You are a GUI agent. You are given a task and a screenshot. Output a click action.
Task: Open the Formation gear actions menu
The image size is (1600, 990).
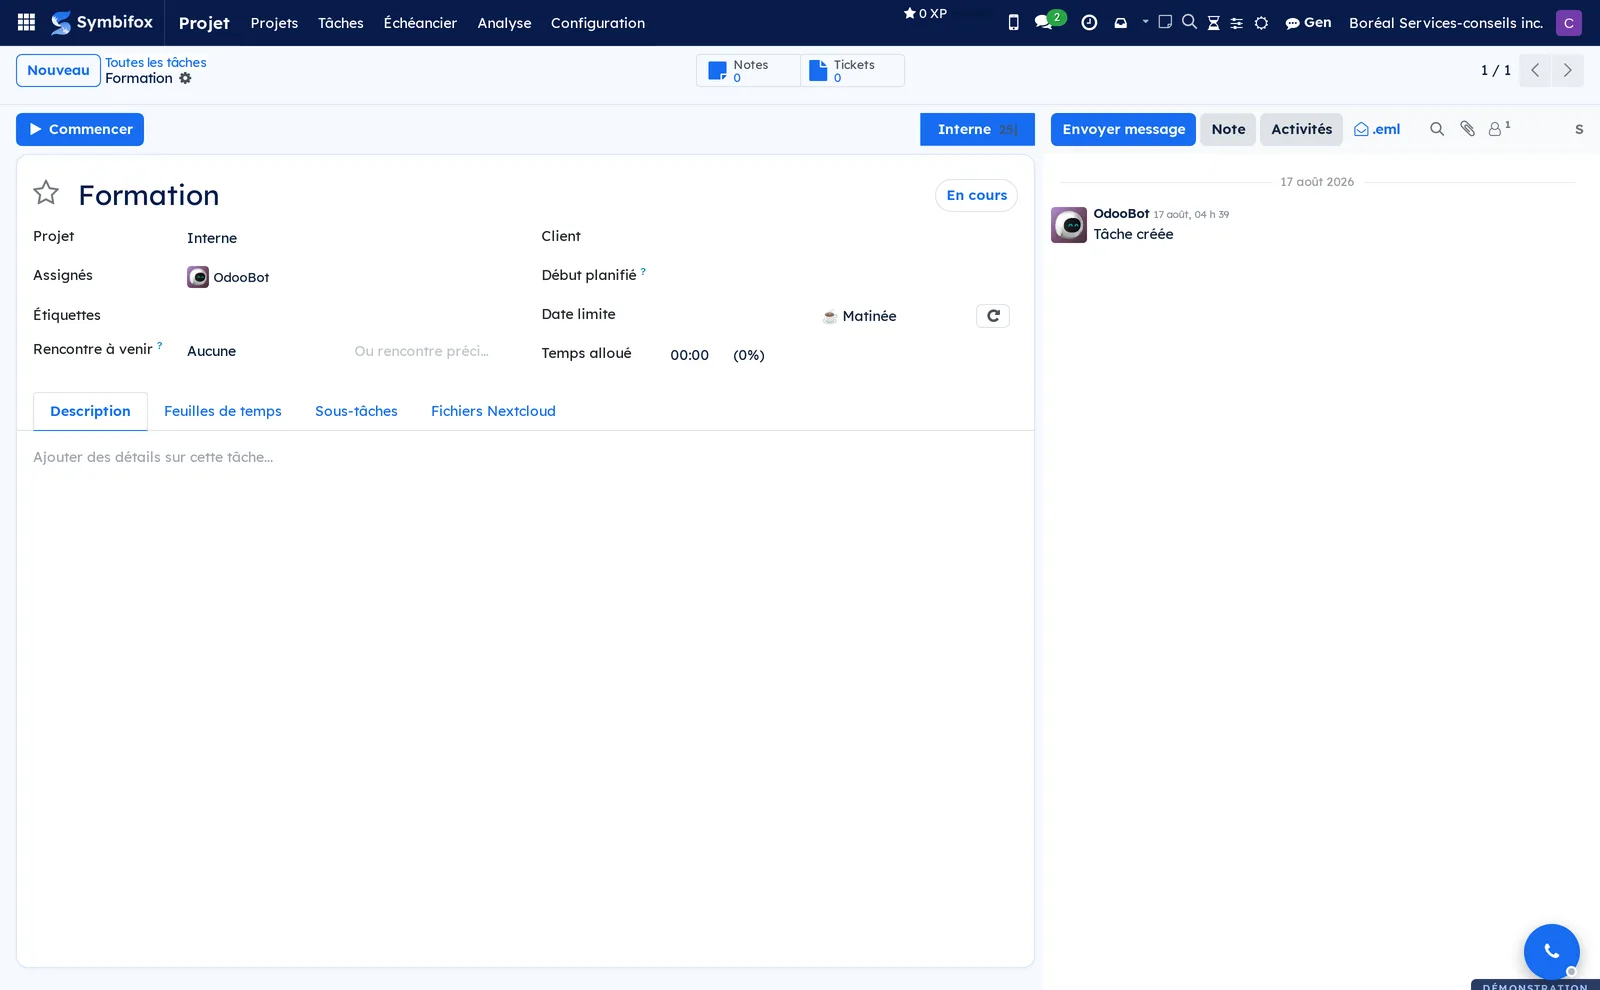click(185, 78)
